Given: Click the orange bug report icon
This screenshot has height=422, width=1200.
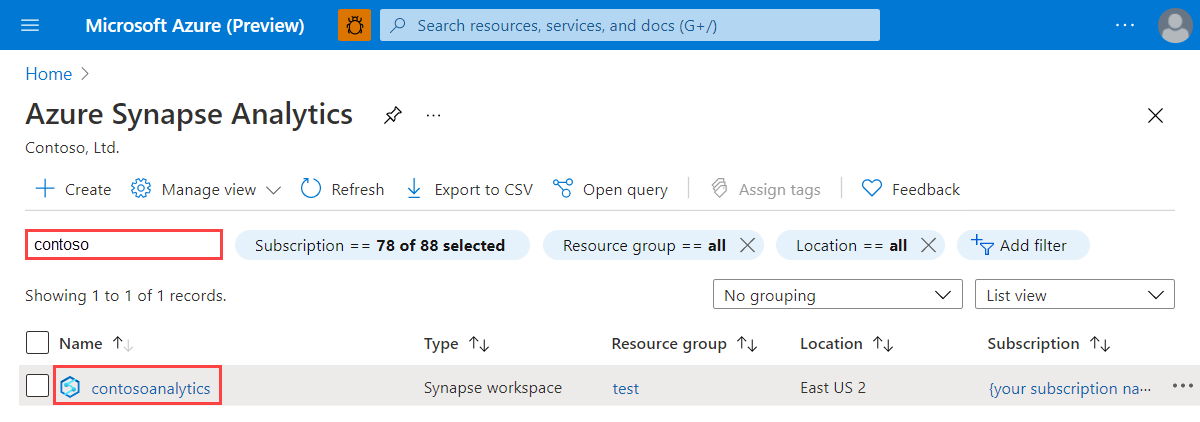Looking at the screenshot, I should pos(354,25).
